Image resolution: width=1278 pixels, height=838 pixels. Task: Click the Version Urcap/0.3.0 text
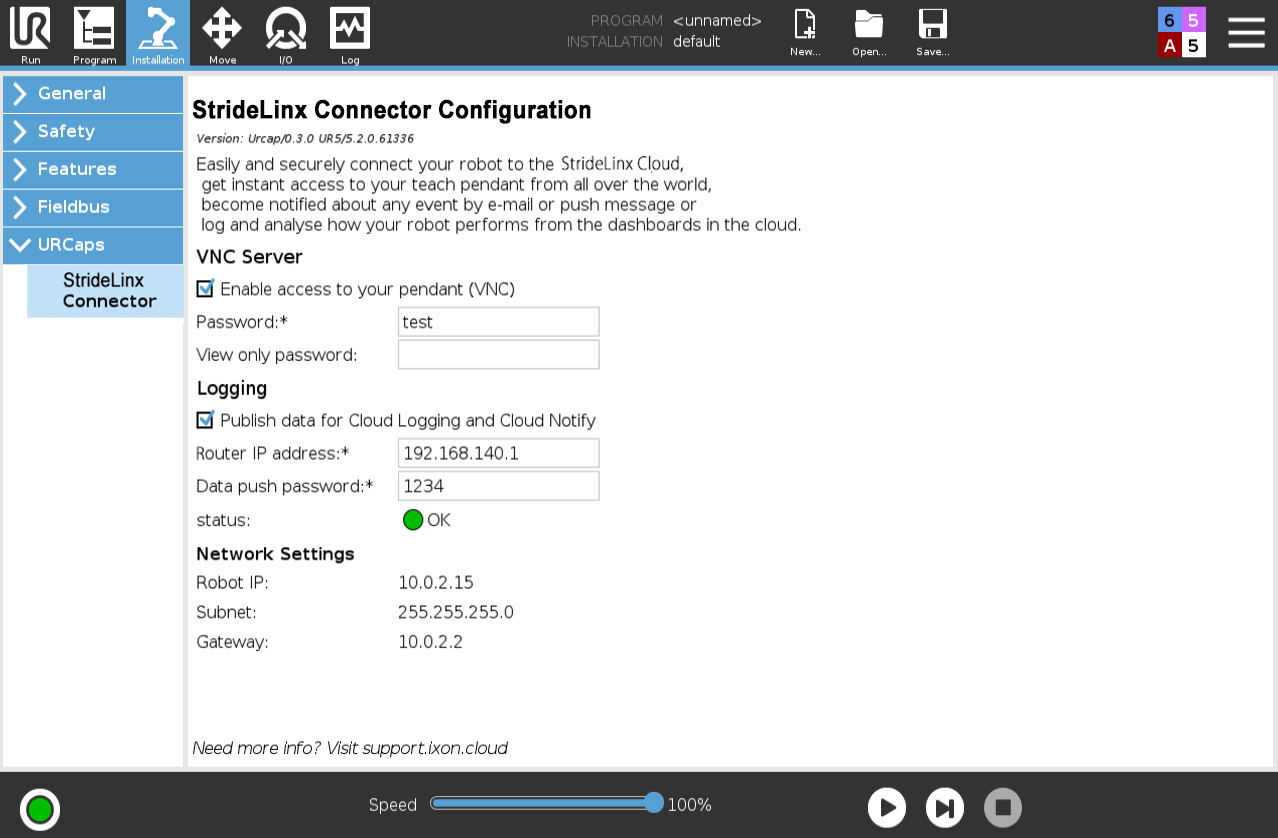(305, 139)
